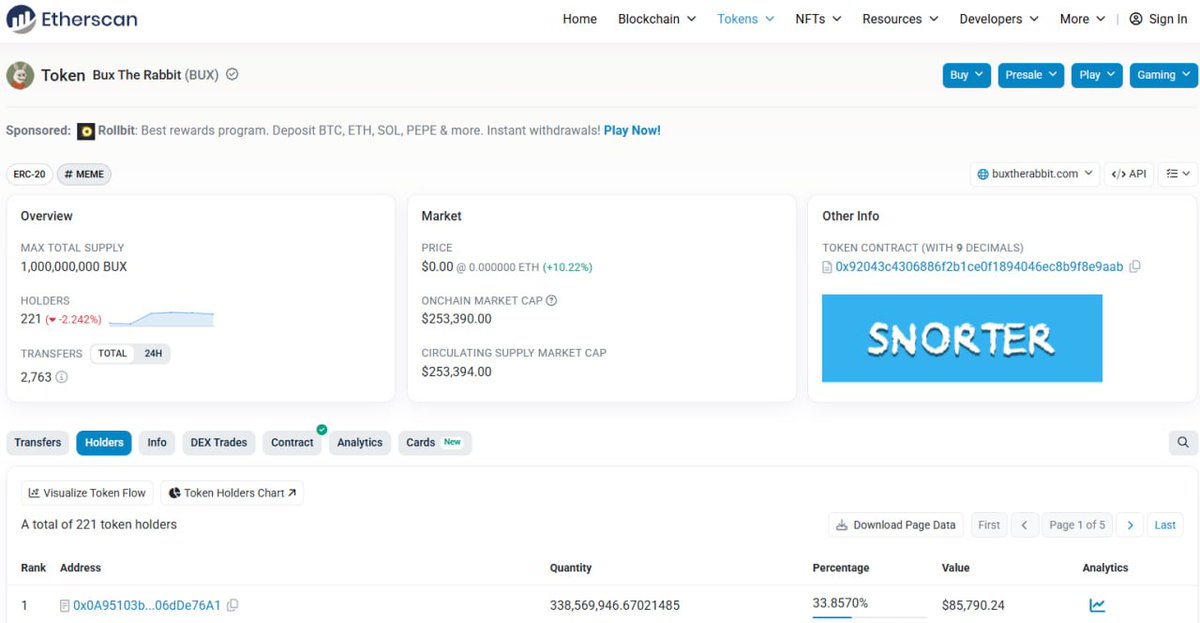Image resolution: width=1200 pixels, height=623 pixels.
Task: Switch to the Info tab
Action: [157, 442]
